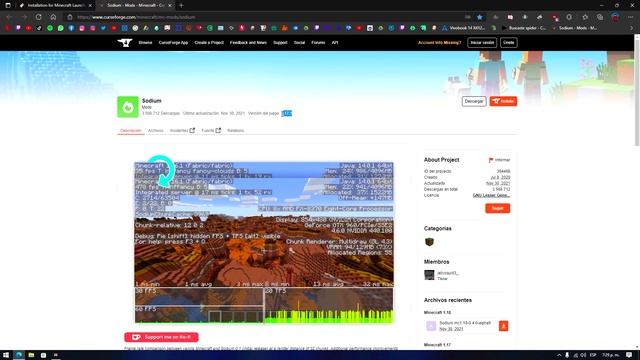
Task: Click the browser profile avatar icon
Action: pyautogui.click(x=615, y=17)
